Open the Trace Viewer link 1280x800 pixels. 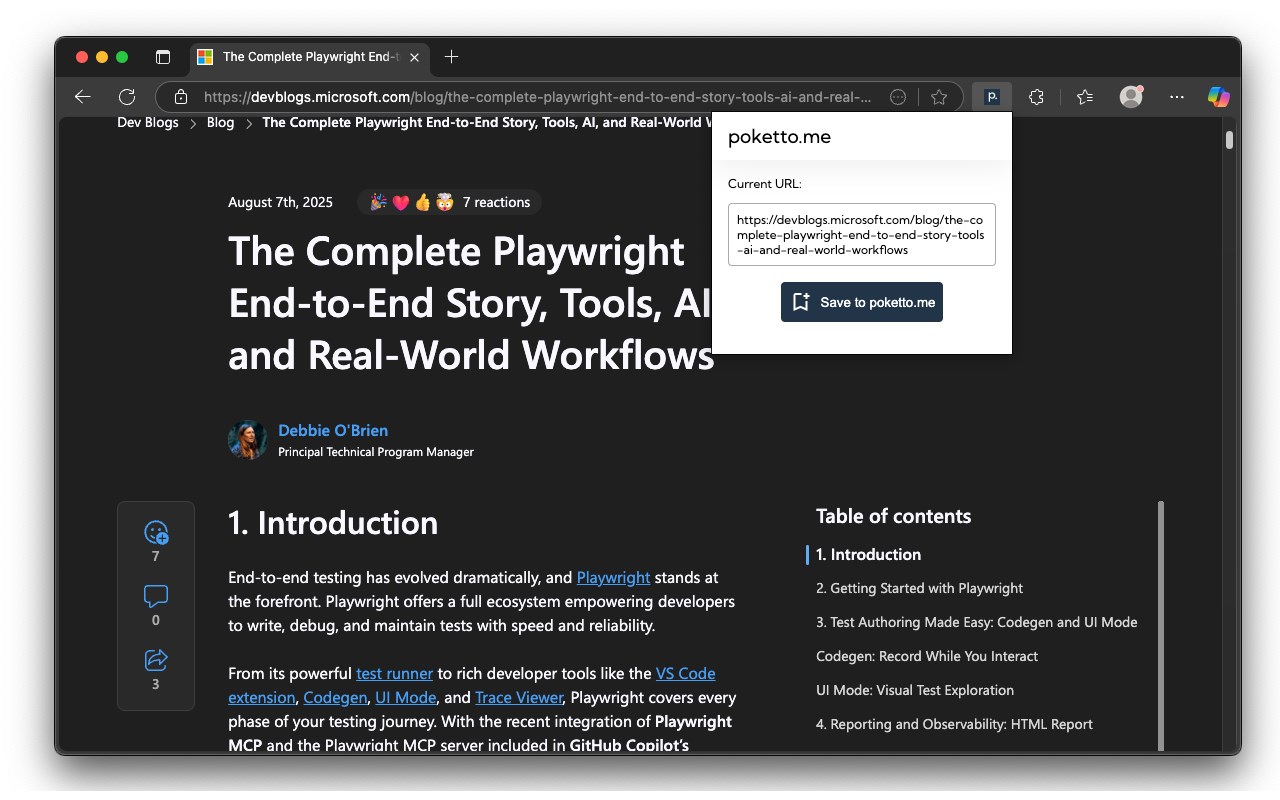(519, 697)
